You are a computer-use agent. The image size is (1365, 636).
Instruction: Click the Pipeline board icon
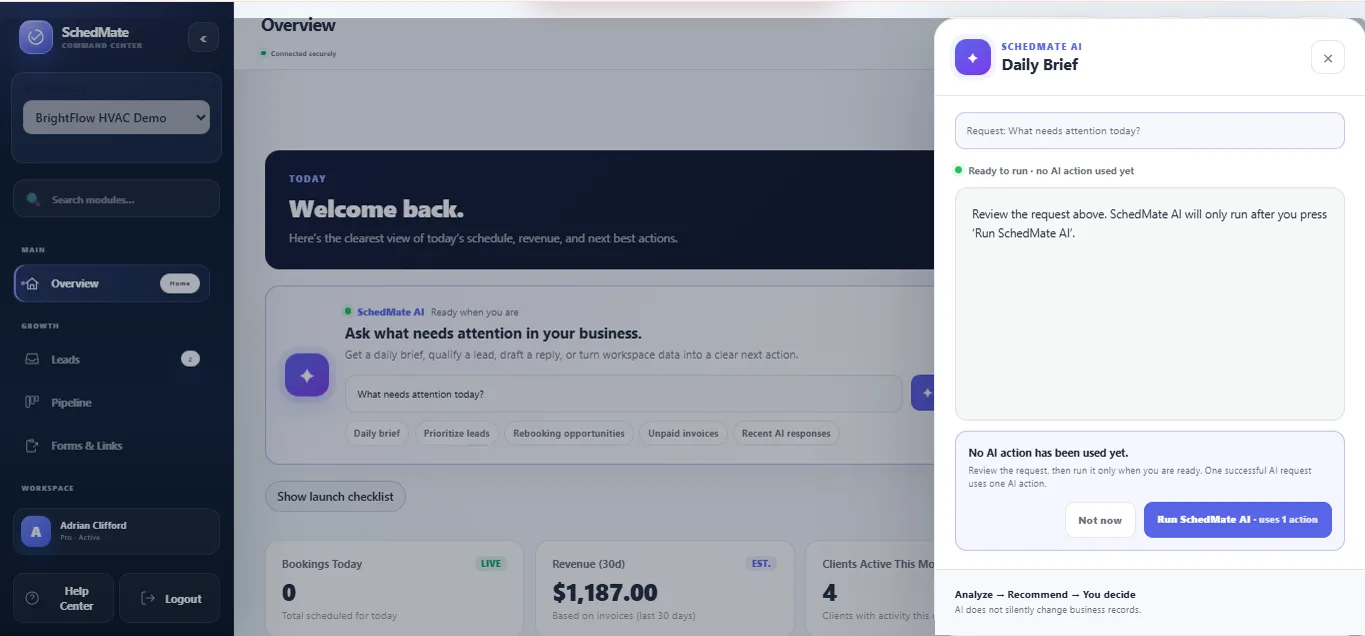point(32,402)
